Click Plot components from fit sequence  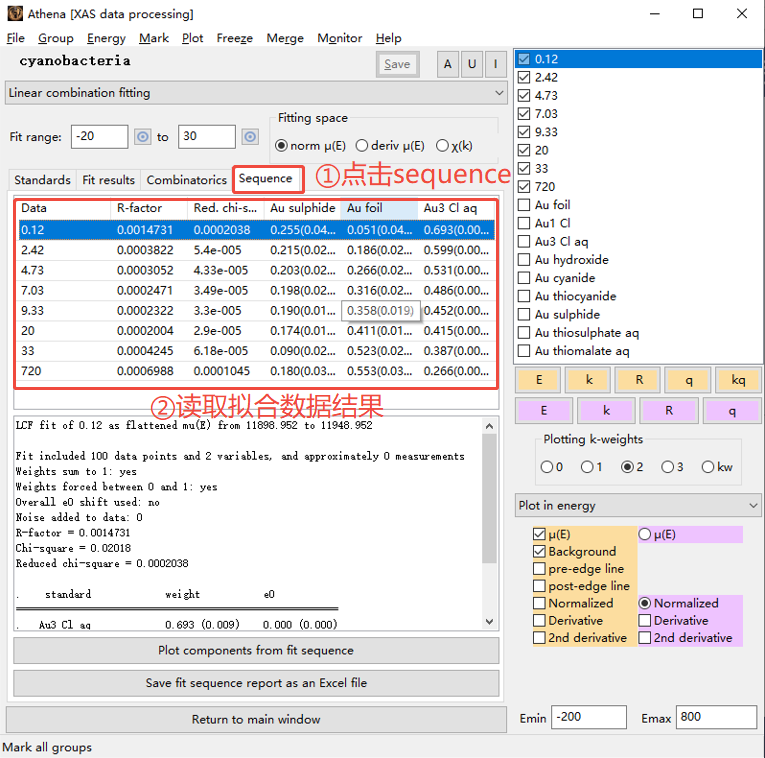tap(256, 650)
